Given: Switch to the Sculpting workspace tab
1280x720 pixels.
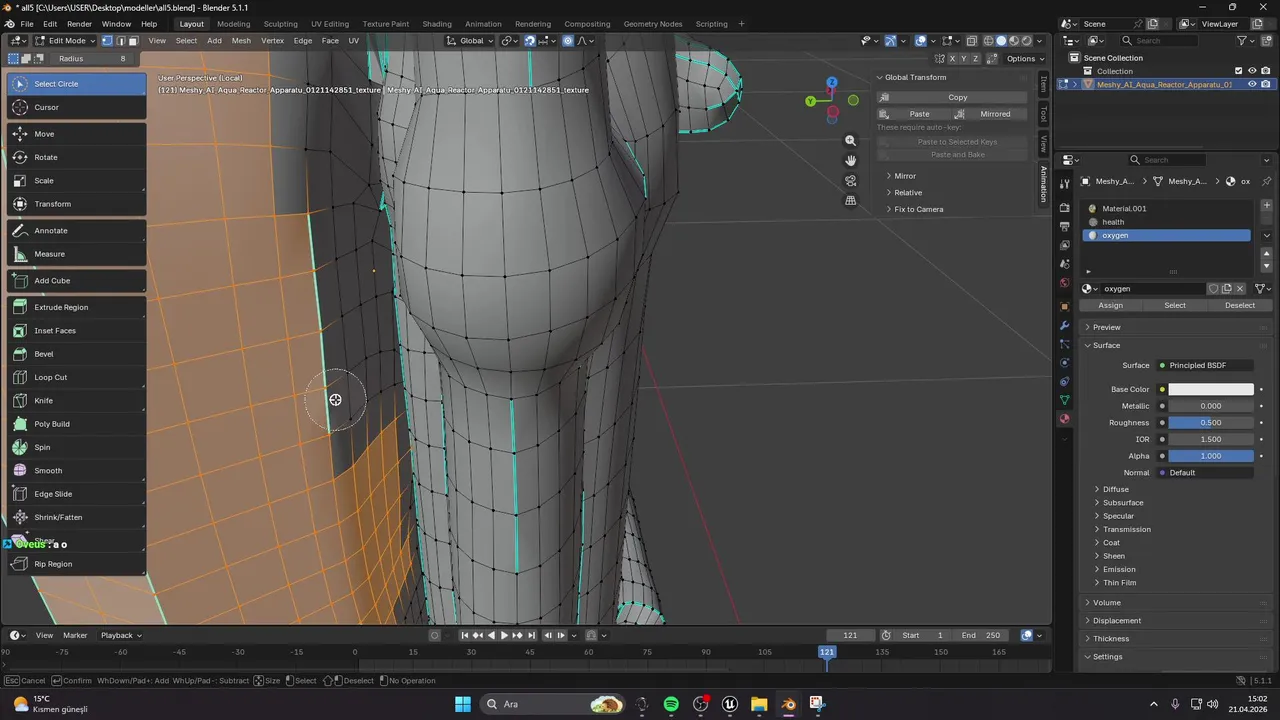Looking at the screenshot, I should coord(280,24).
